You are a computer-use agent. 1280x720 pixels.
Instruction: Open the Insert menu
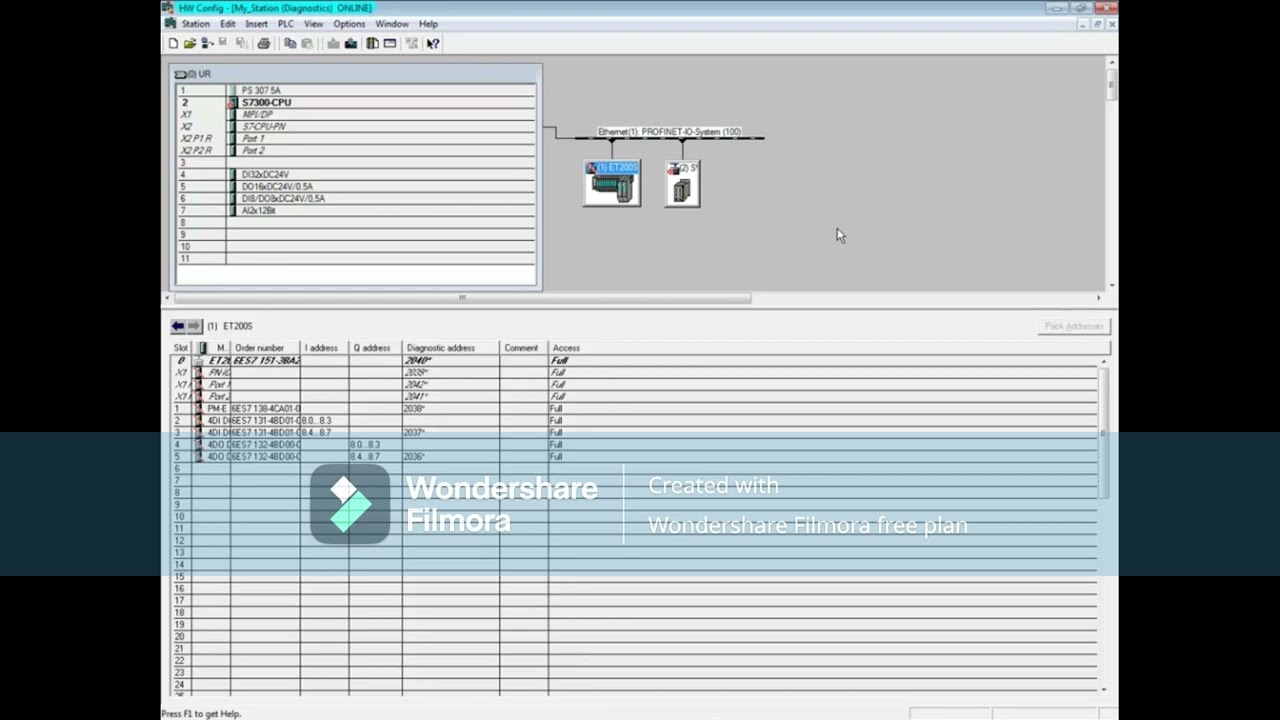pos(256,24)
